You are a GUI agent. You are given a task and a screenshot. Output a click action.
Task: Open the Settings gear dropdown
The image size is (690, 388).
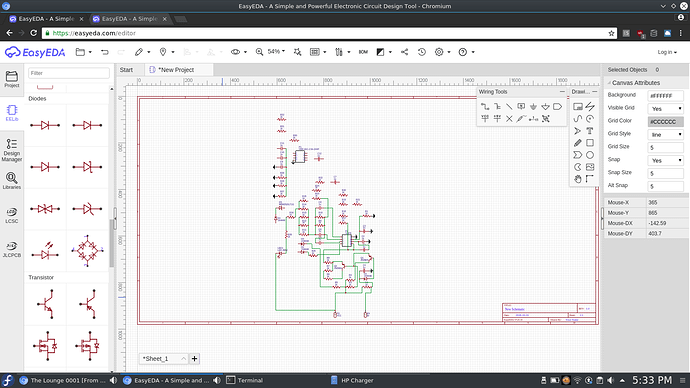click(443, 52)
